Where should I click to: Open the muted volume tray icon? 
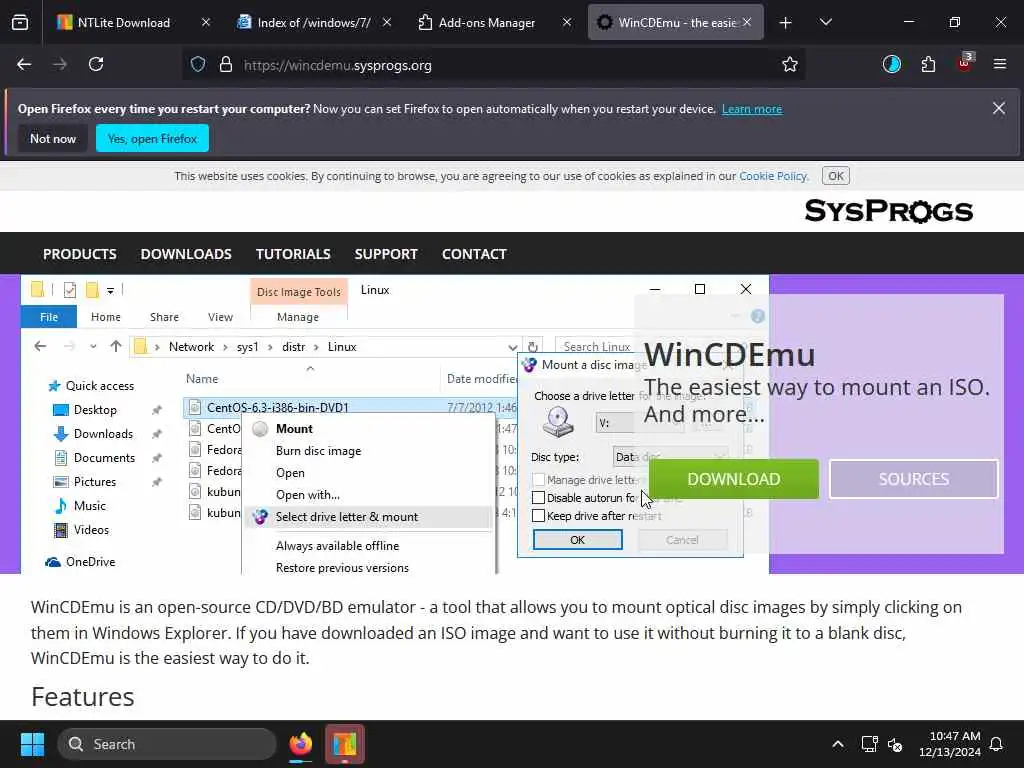coord(895,744)
